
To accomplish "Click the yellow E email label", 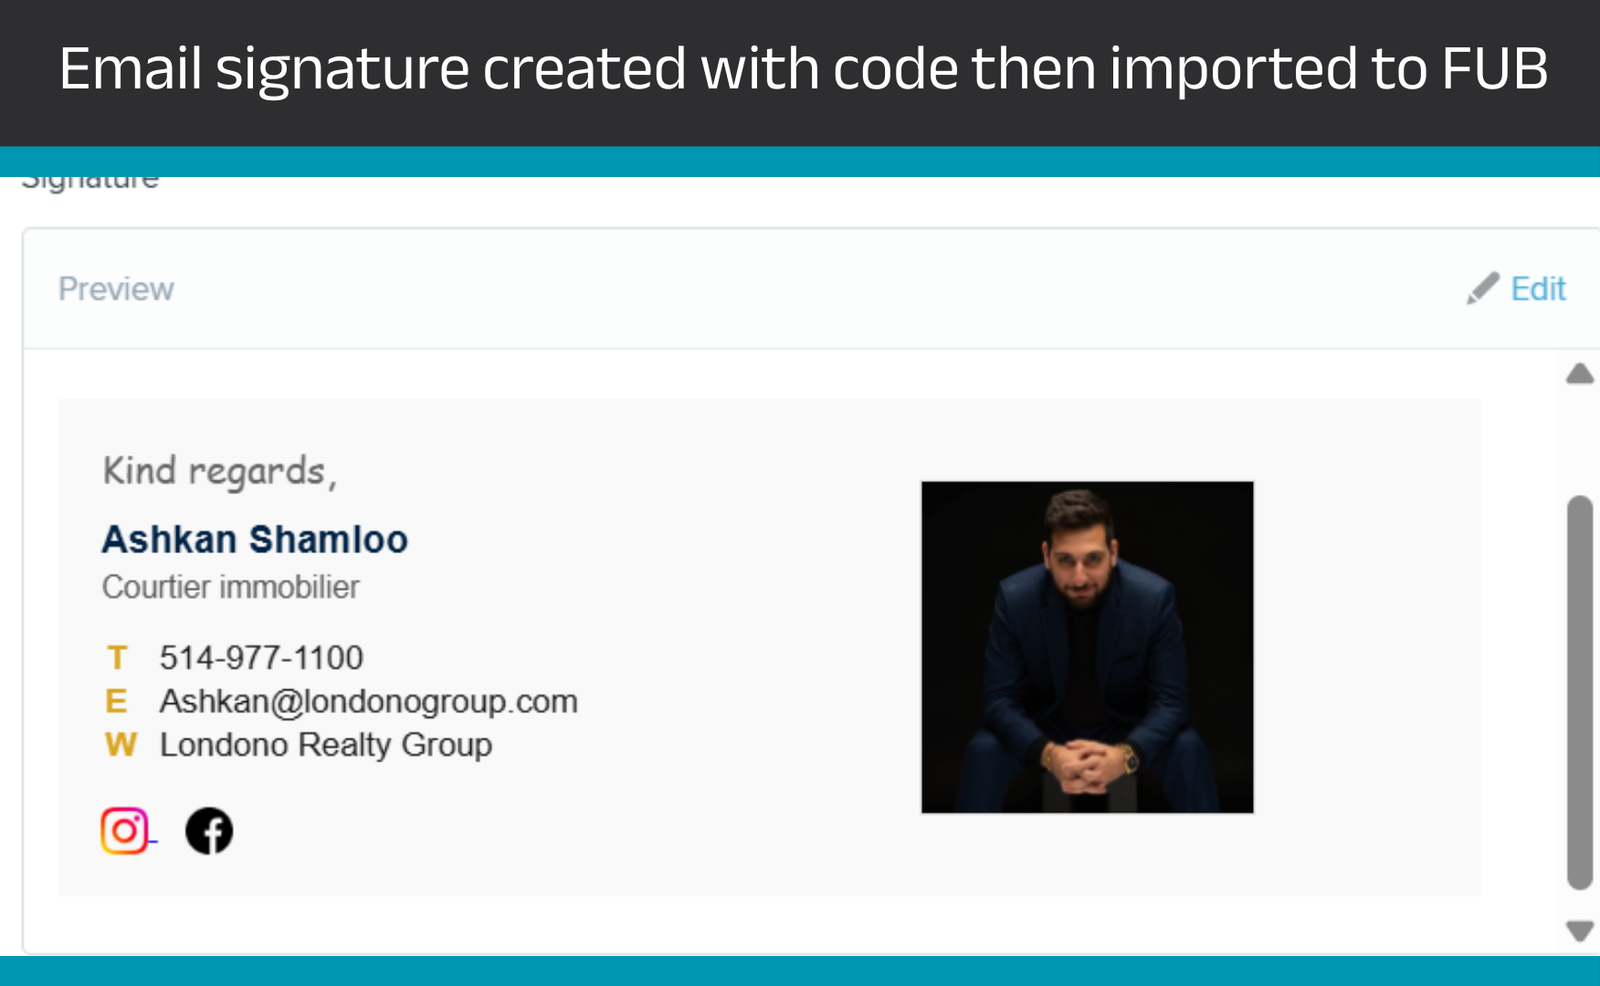I will [x=116, y=701].
